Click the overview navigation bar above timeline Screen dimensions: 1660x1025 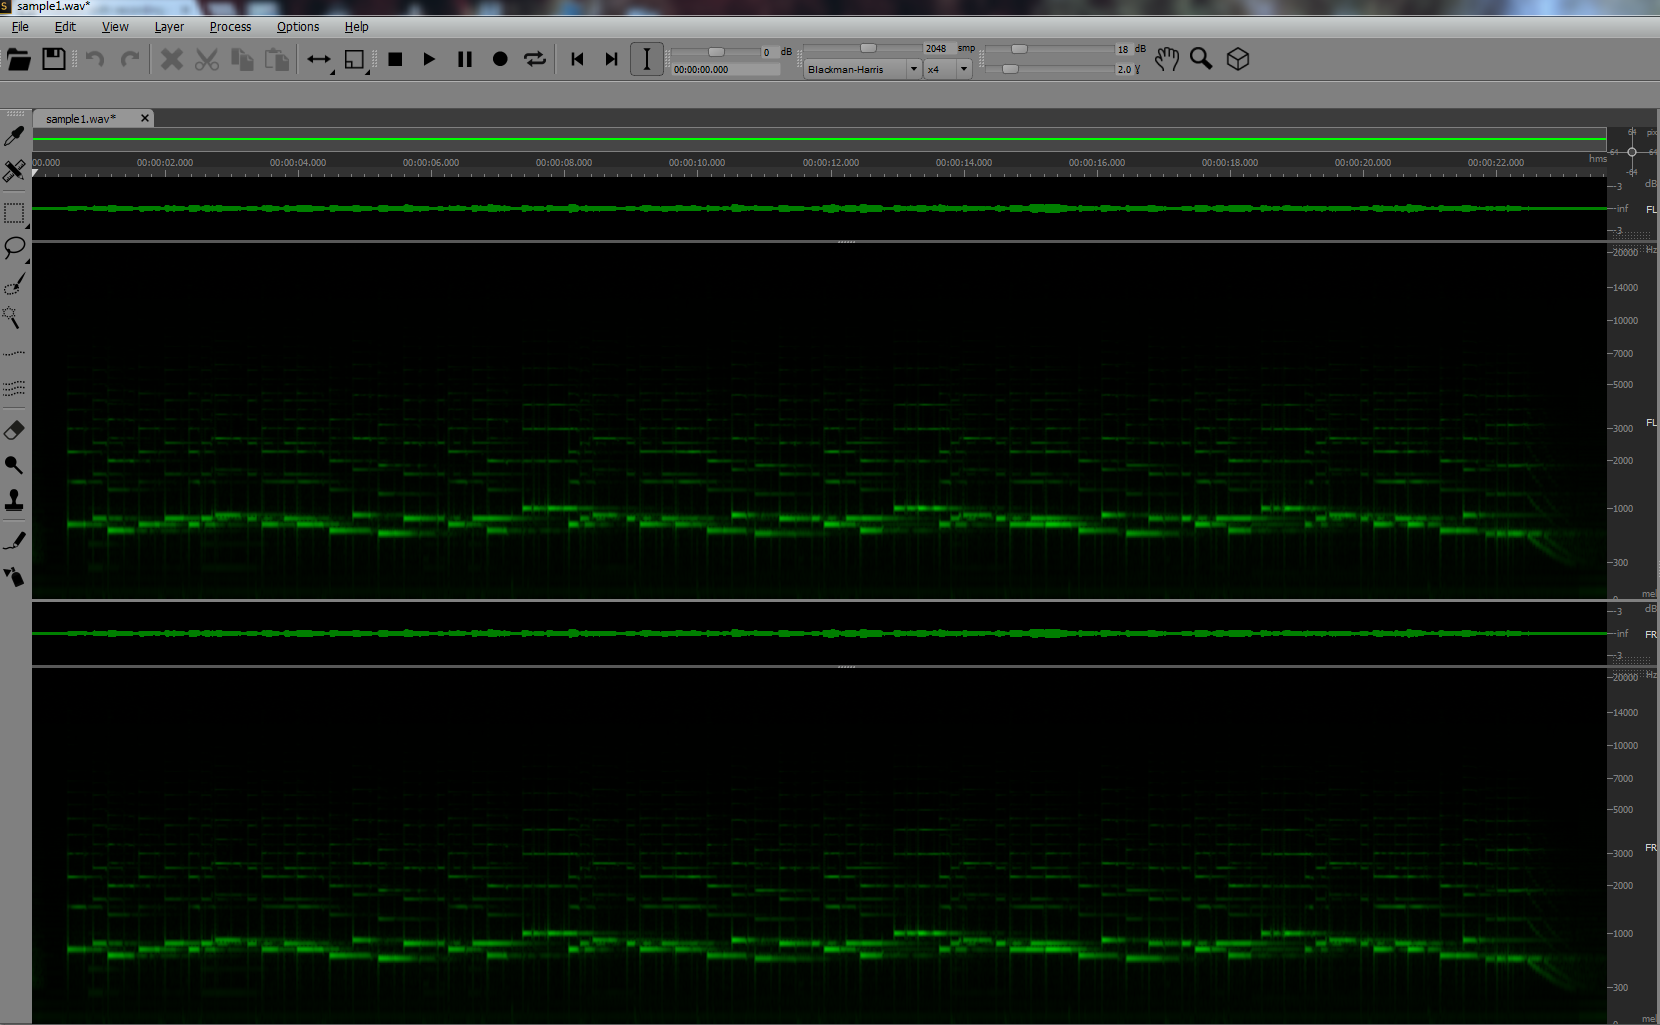pyautogui.click(x=819, y=139)
